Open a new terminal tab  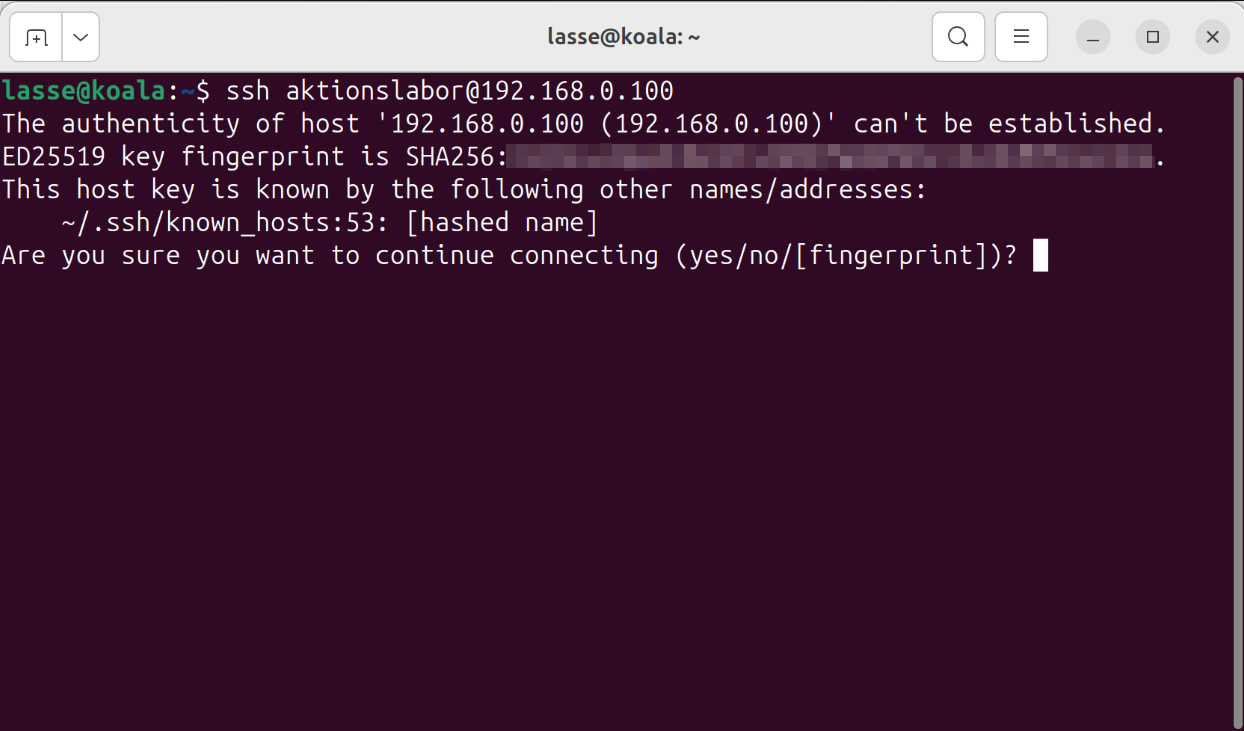36,38
